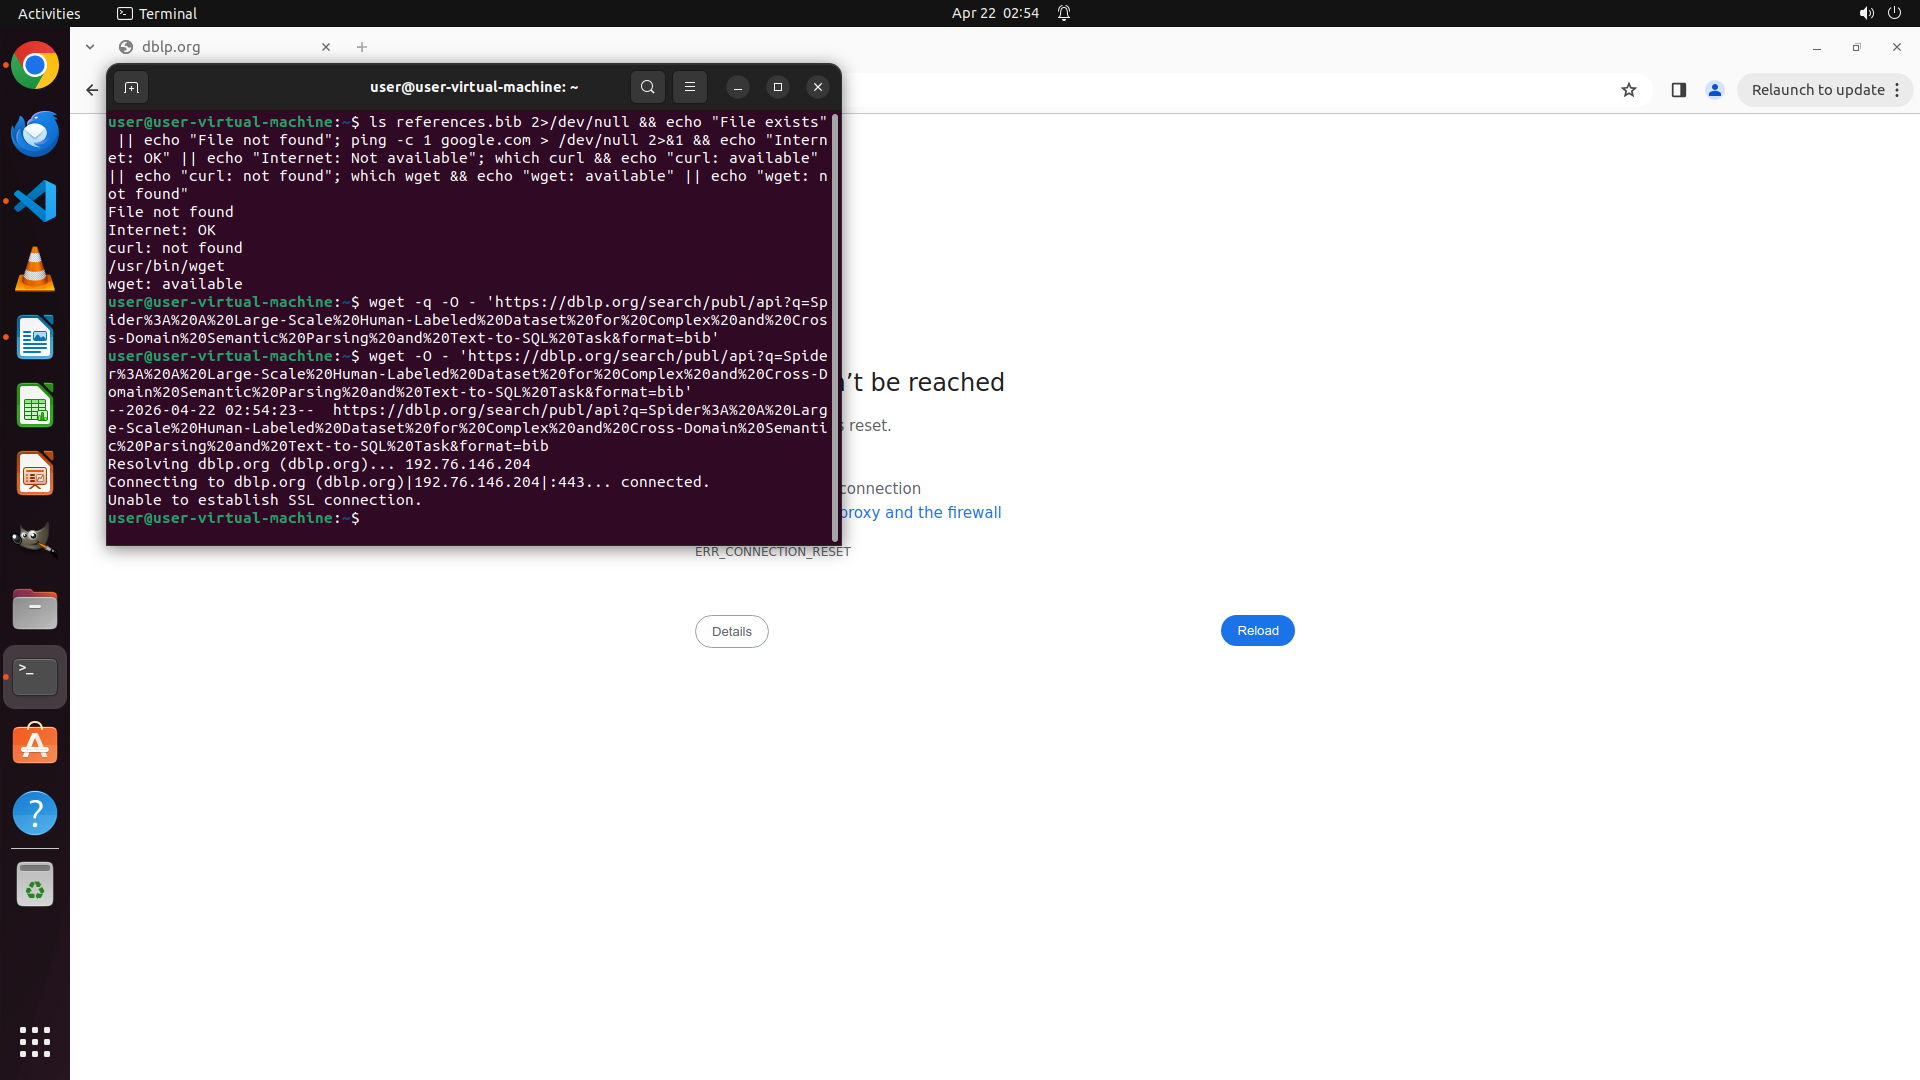Open a new Chrome tab
1920x1080 pixels.
coord(362,47)
